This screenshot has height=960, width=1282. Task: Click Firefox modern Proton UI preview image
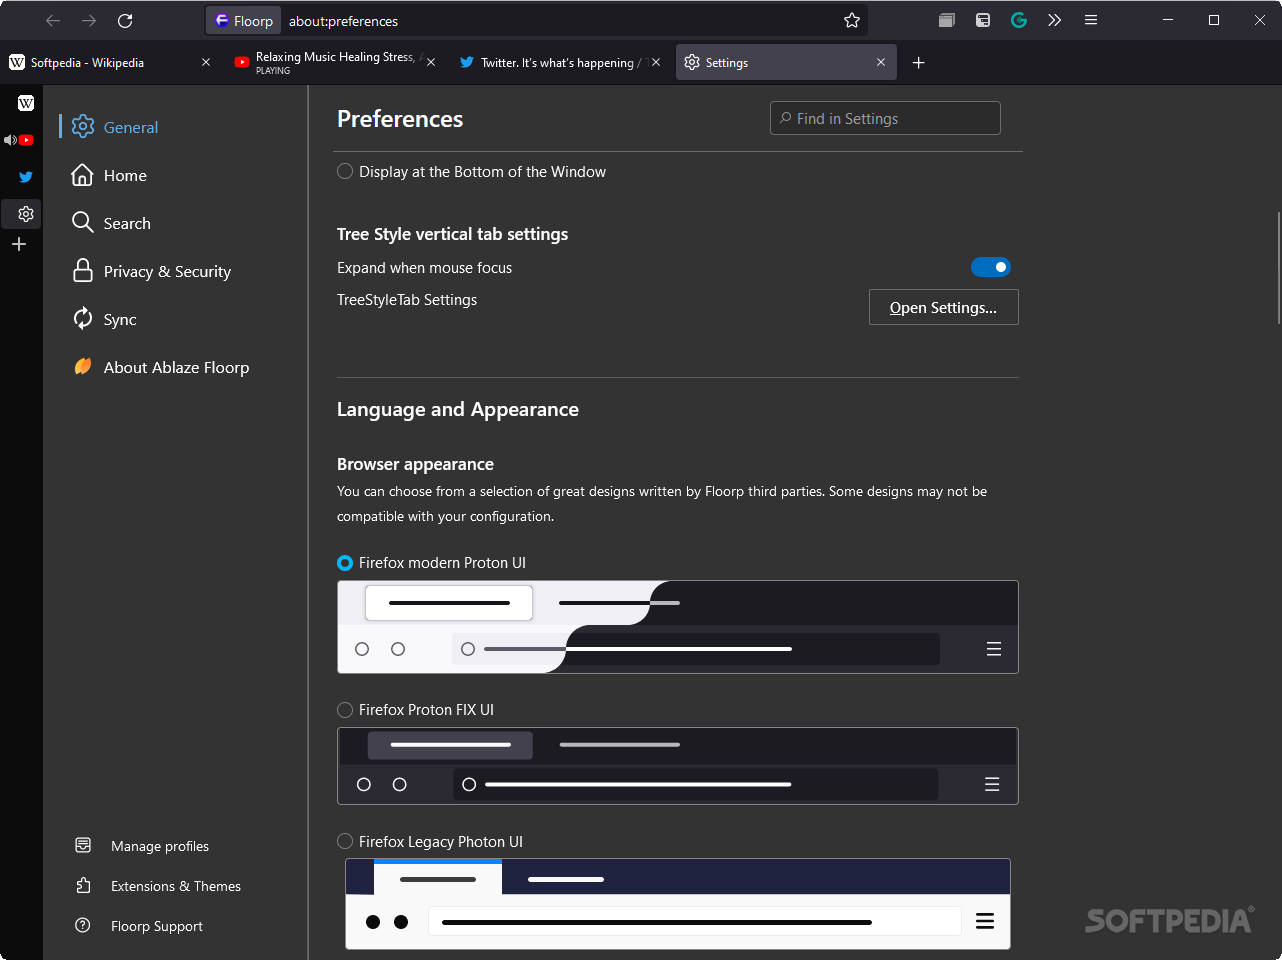678,627
